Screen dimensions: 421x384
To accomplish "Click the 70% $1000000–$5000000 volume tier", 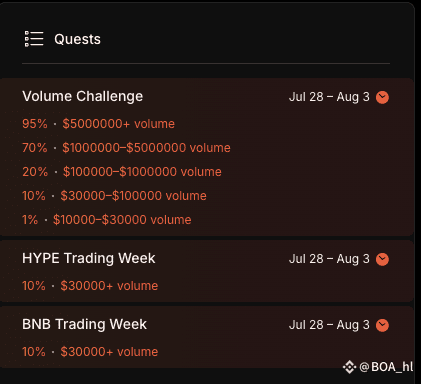I will [126, 148].
